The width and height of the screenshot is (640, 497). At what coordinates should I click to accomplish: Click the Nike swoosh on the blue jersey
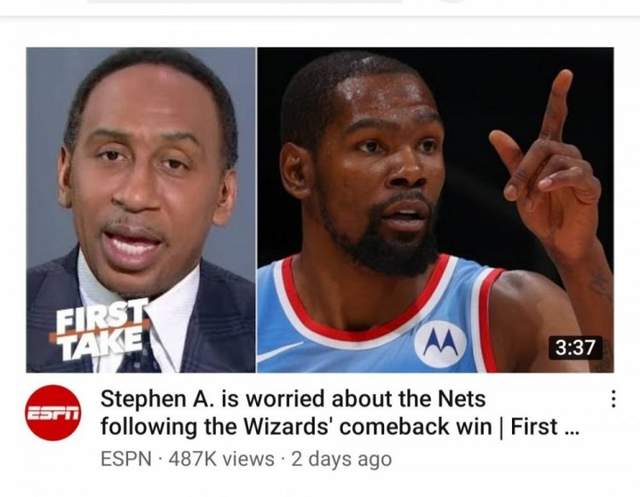[280, 351]
